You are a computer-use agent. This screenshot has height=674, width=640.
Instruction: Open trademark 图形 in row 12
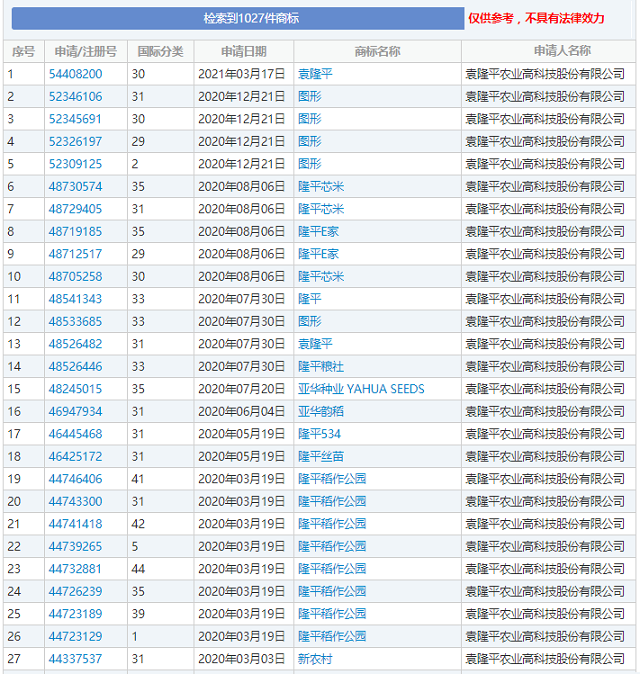(x=309, y=322)
